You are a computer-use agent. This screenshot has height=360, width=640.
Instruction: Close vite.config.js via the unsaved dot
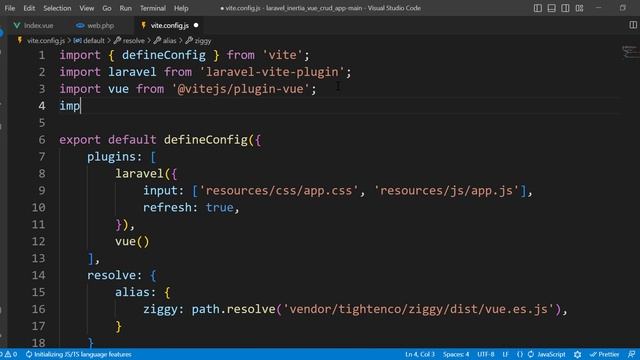point(196,25)
